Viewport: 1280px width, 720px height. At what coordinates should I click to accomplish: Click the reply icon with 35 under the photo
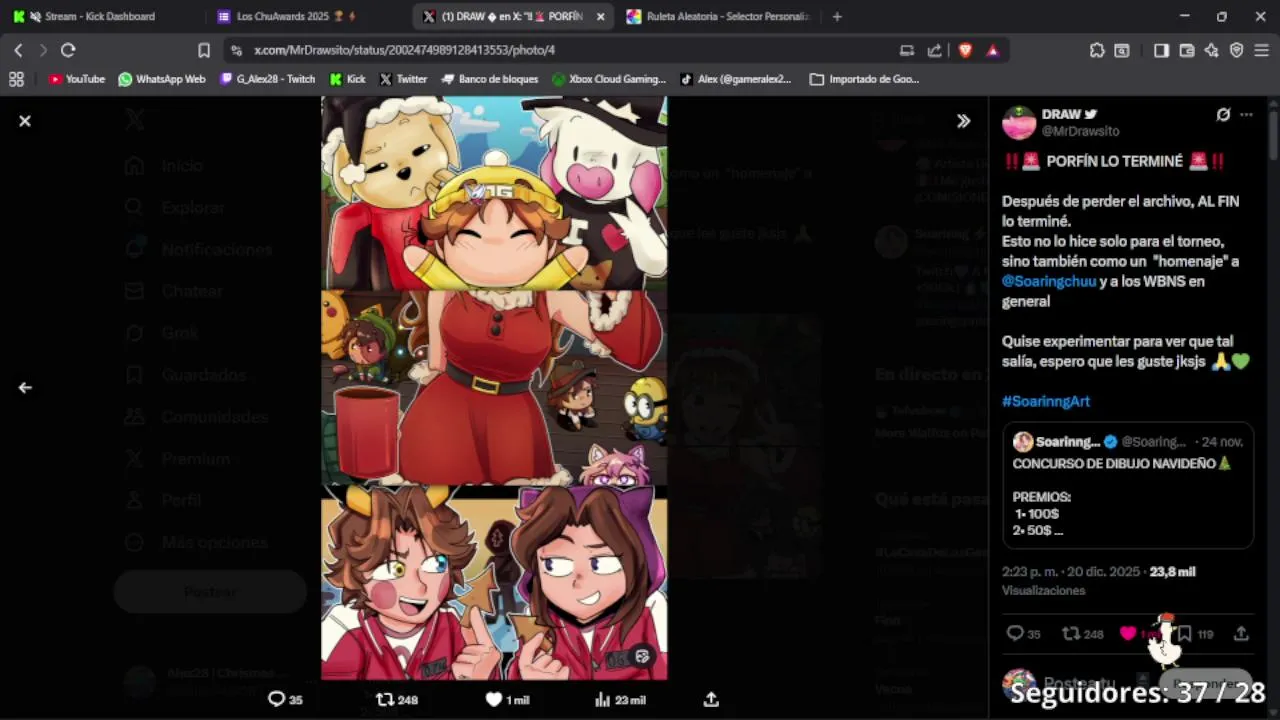click(277, 700)
